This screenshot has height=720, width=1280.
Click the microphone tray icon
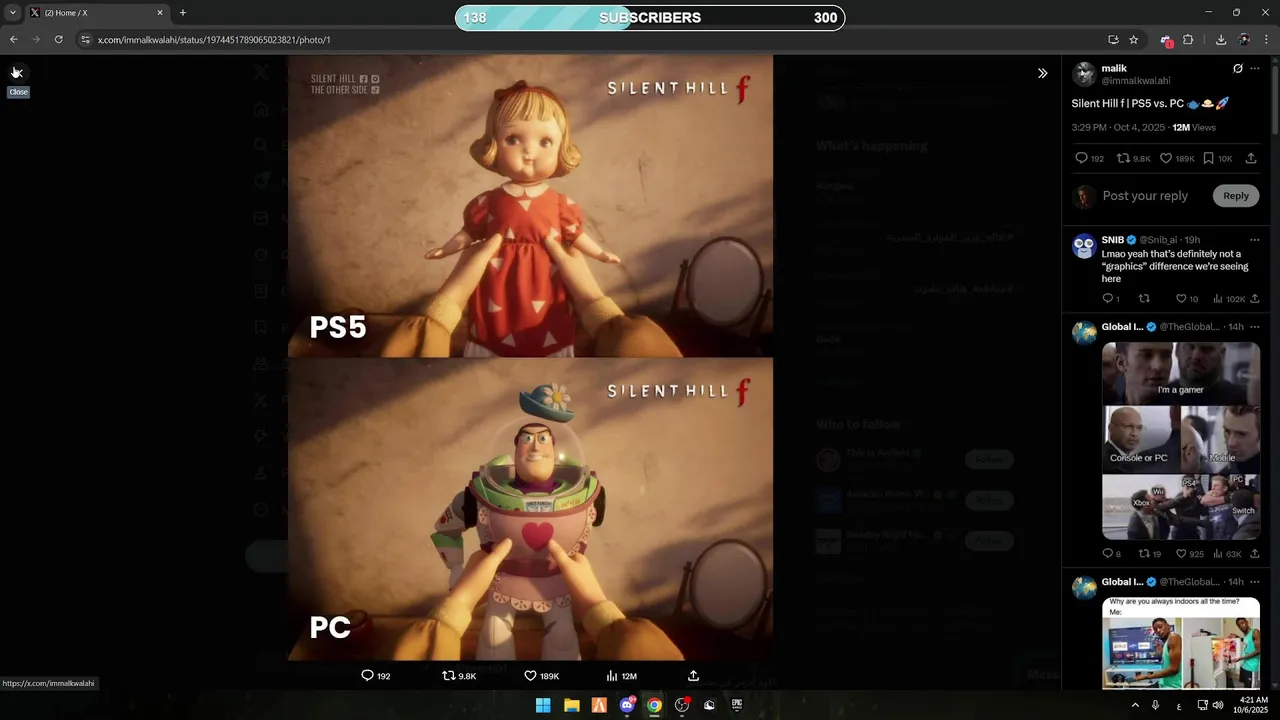tap(1156, 705)
